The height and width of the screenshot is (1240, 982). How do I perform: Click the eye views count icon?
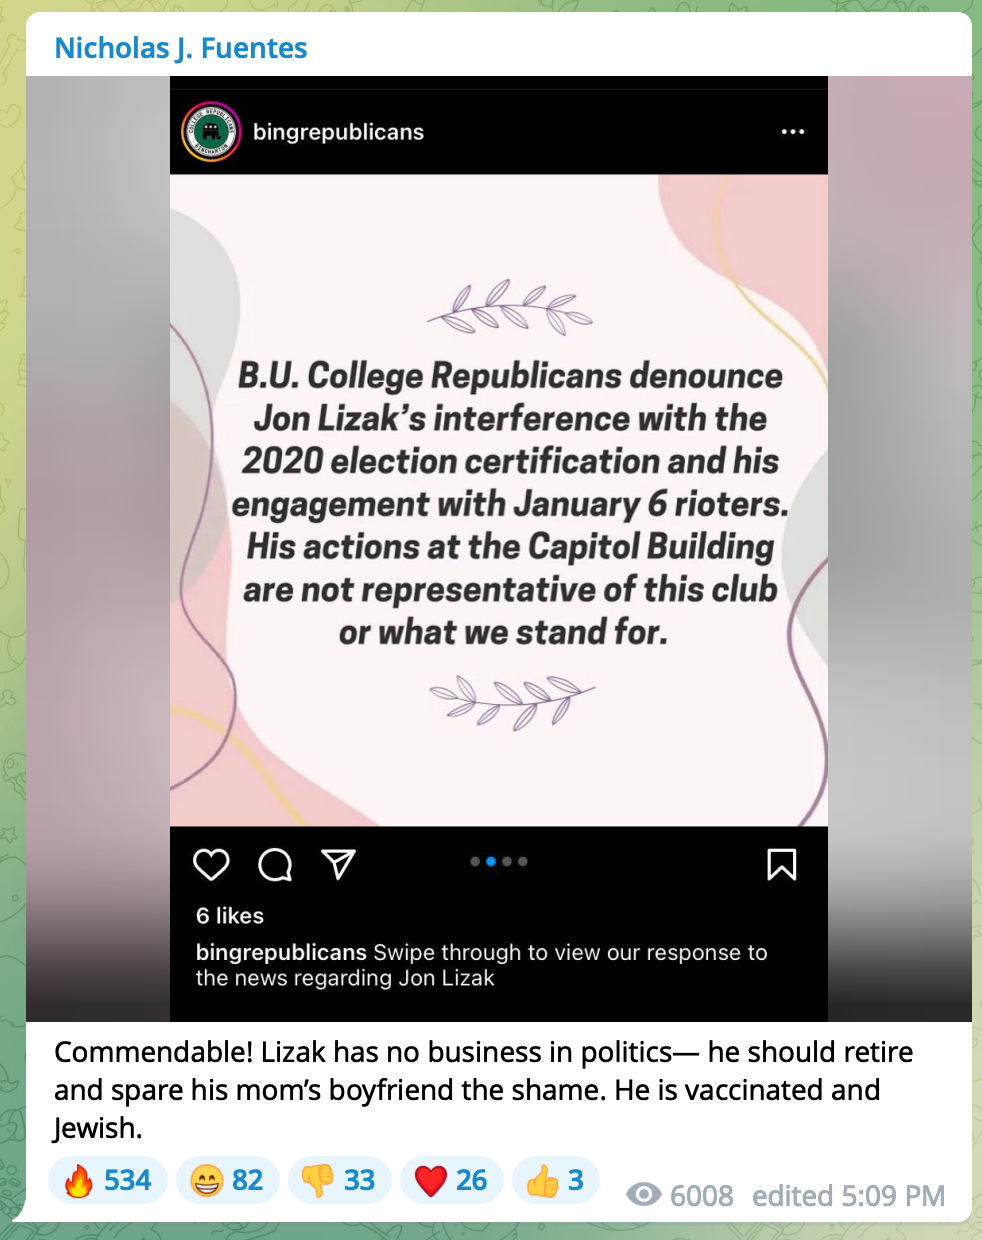644,1194
